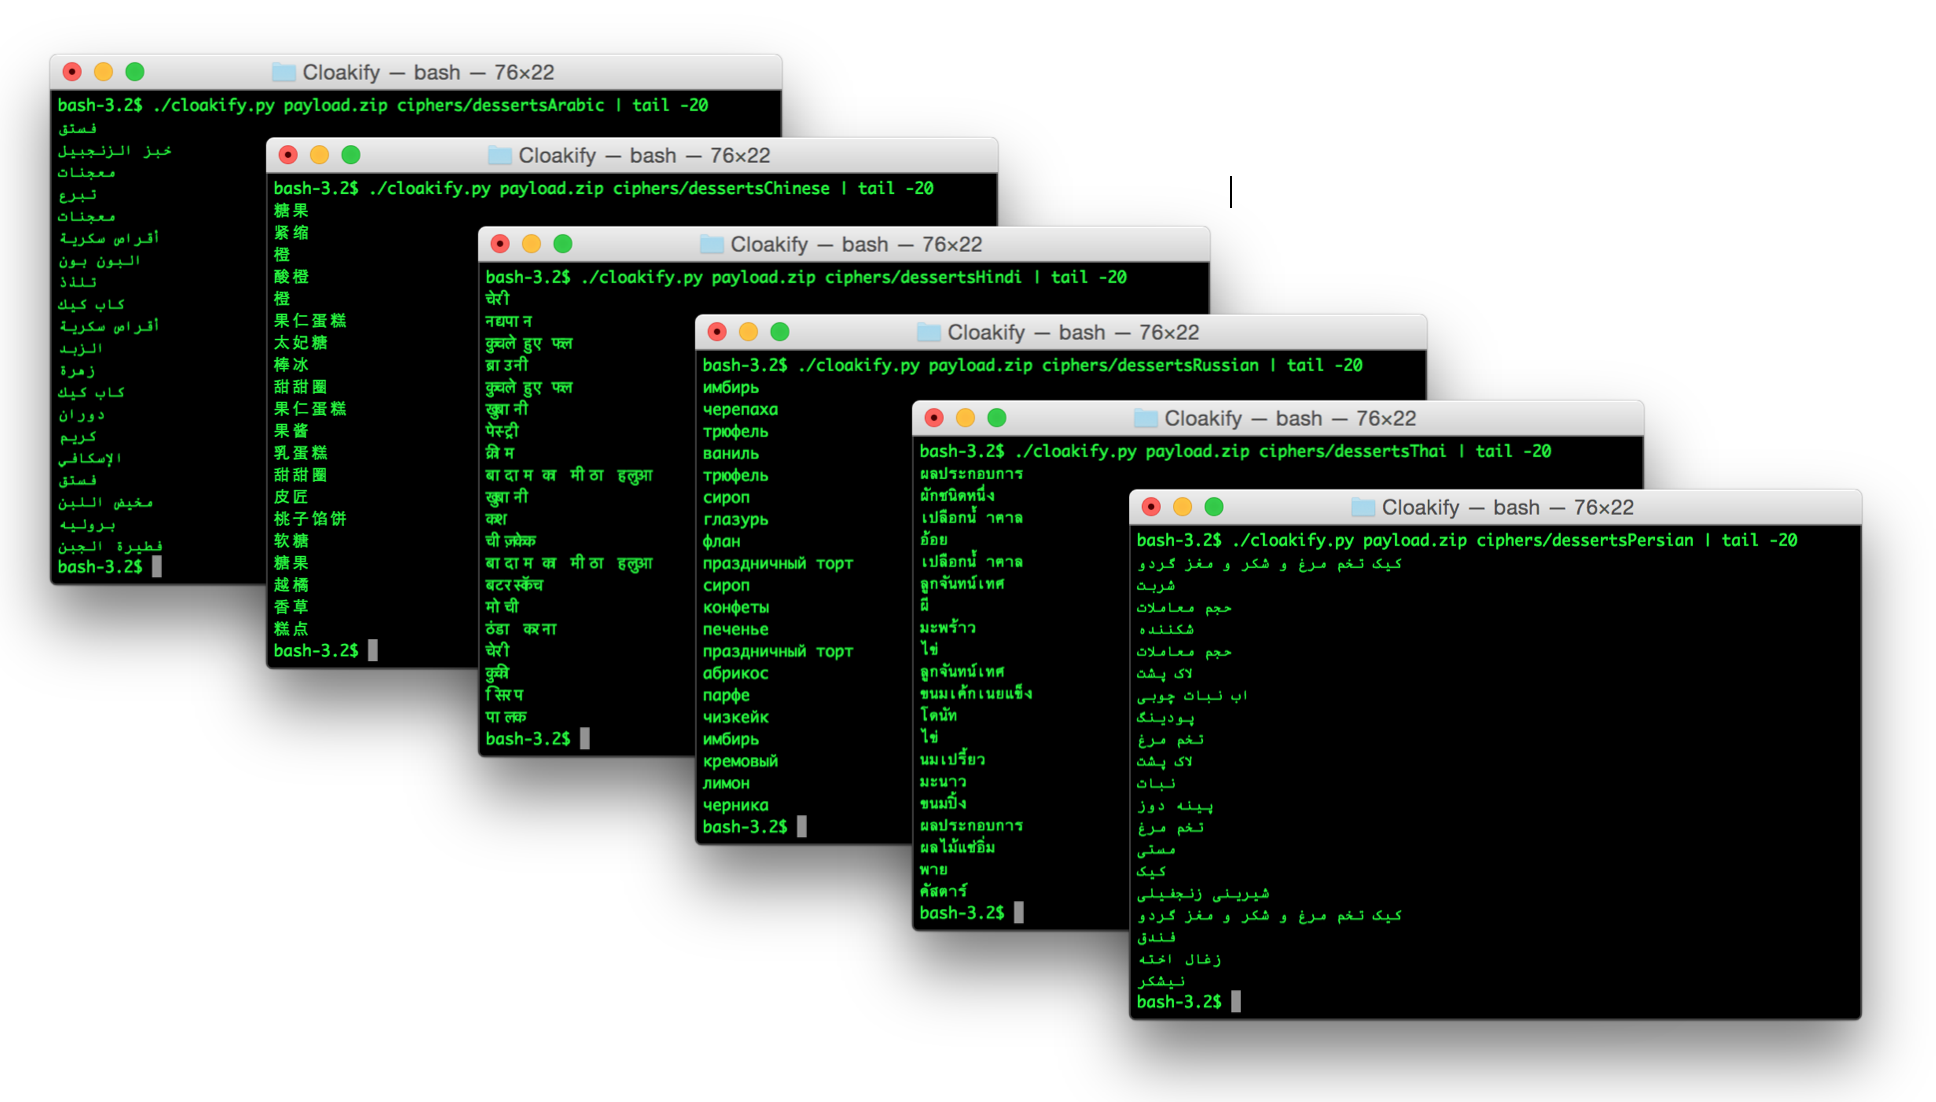The width and height of the screenshot is (1936, 1102).
Task: Click the dessertsHindi command line text
Action: (x=806, y=277)
